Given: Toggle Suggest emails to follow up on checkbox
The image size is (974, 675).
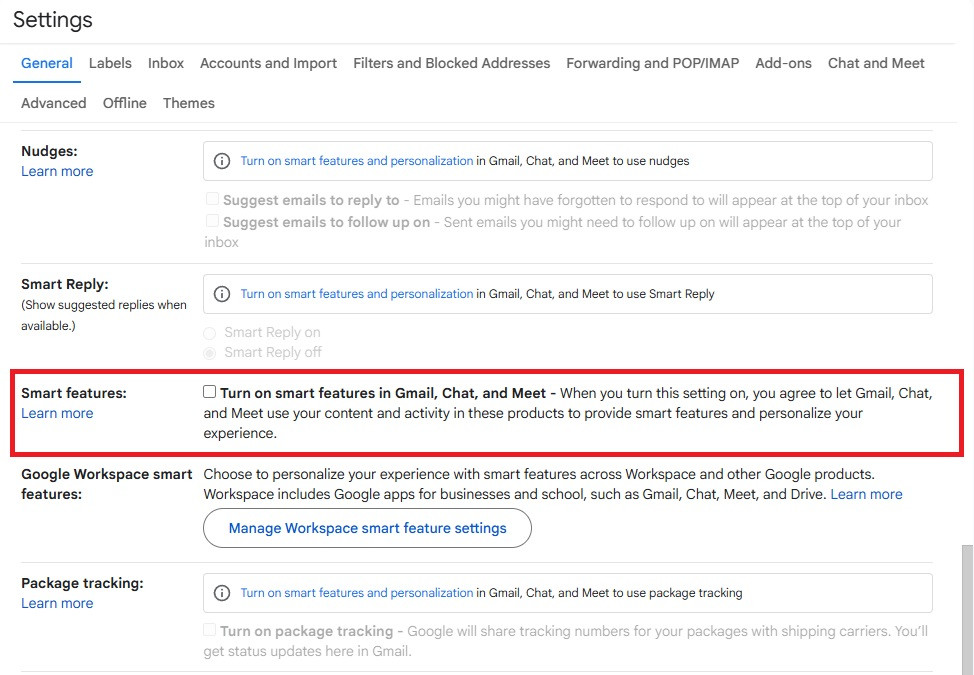Looking at the screenshot, I should pyautogui.click(x=212, y=220).
